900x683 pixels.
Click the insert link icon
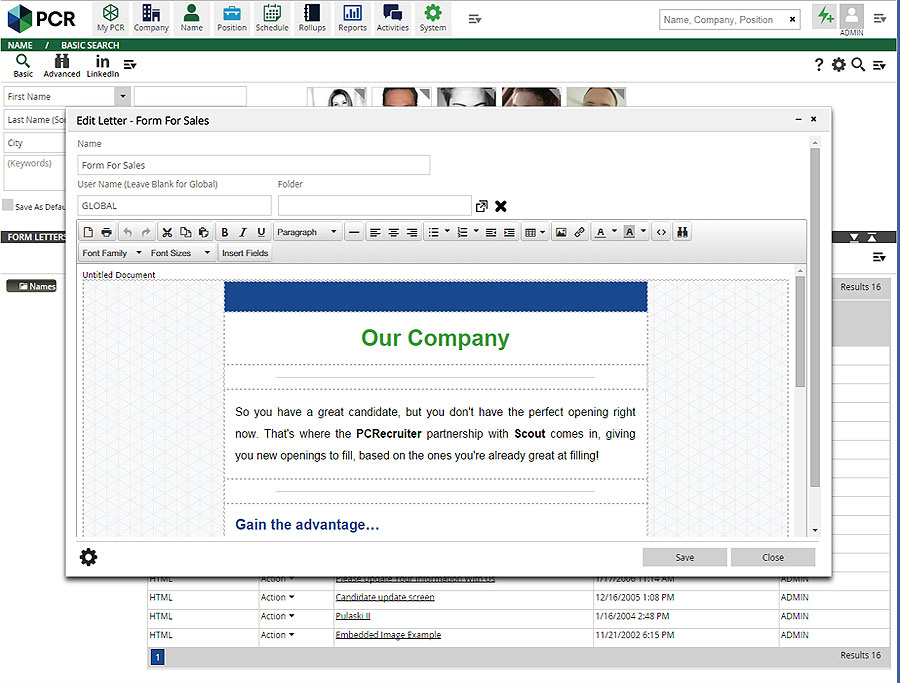580,232
